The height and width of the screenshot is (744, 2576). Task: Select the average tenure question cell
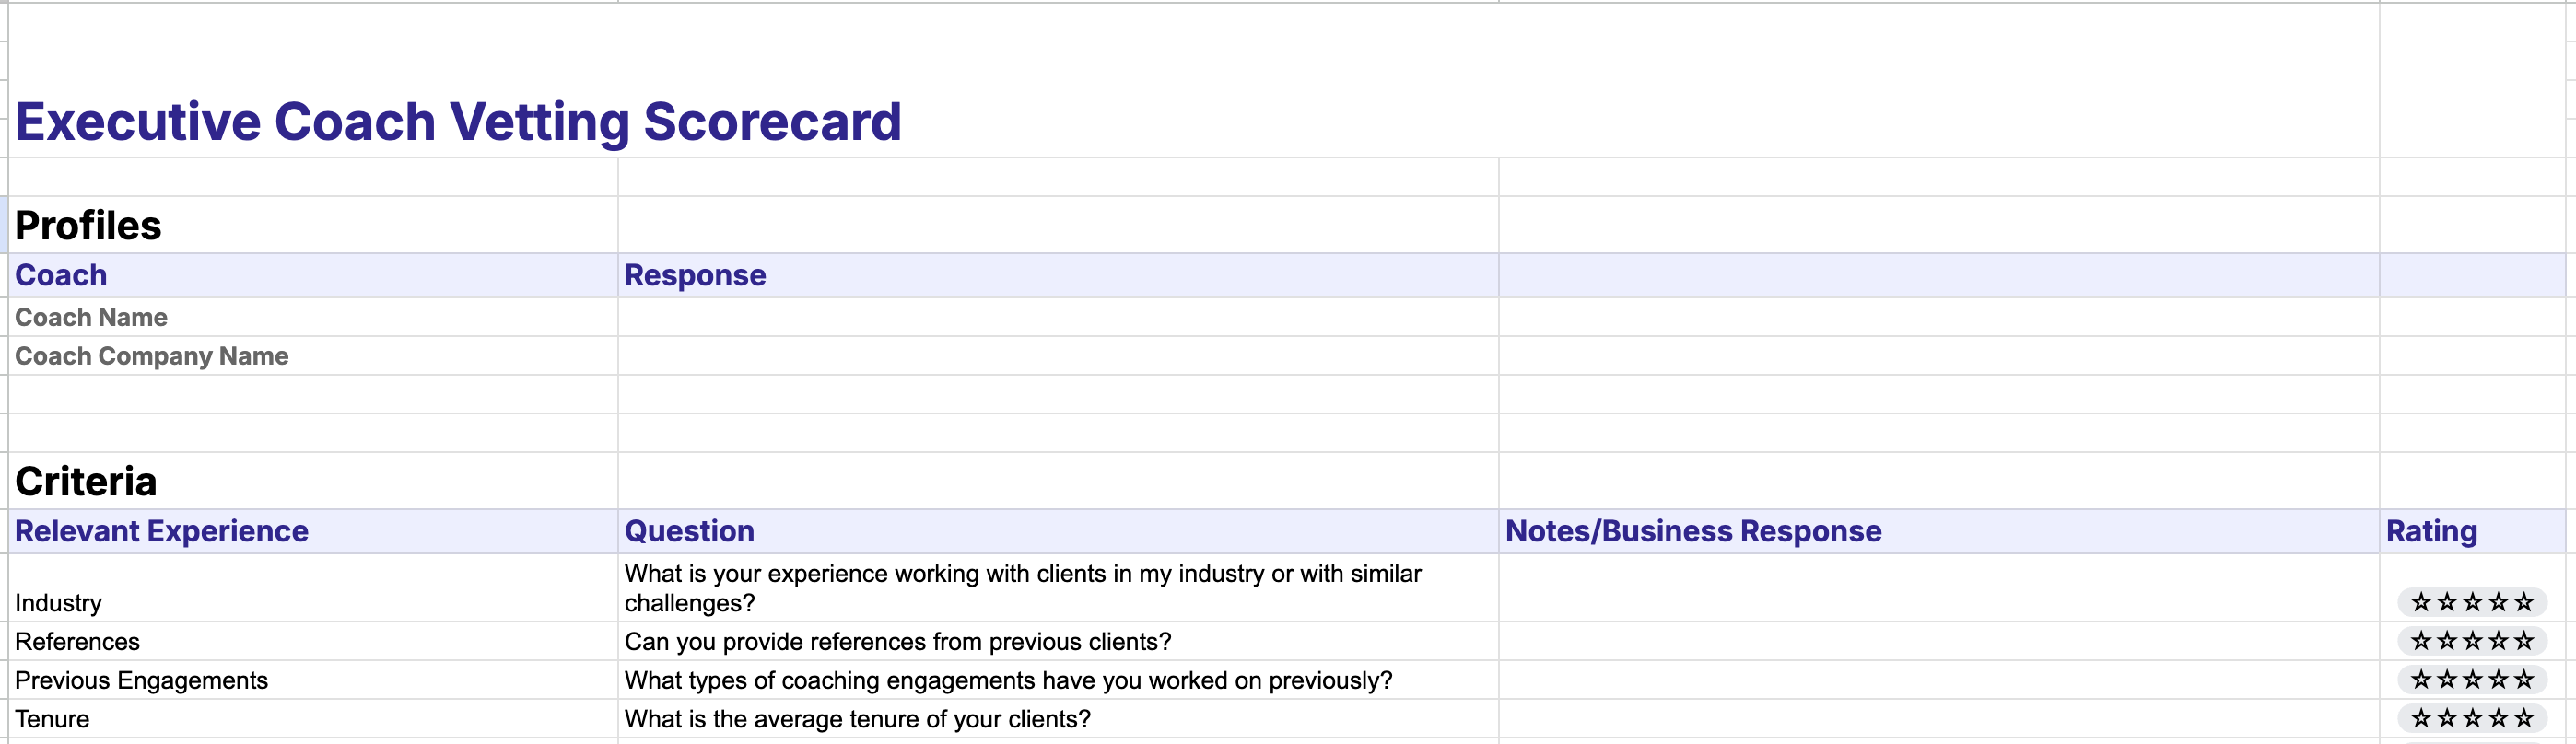857,718
